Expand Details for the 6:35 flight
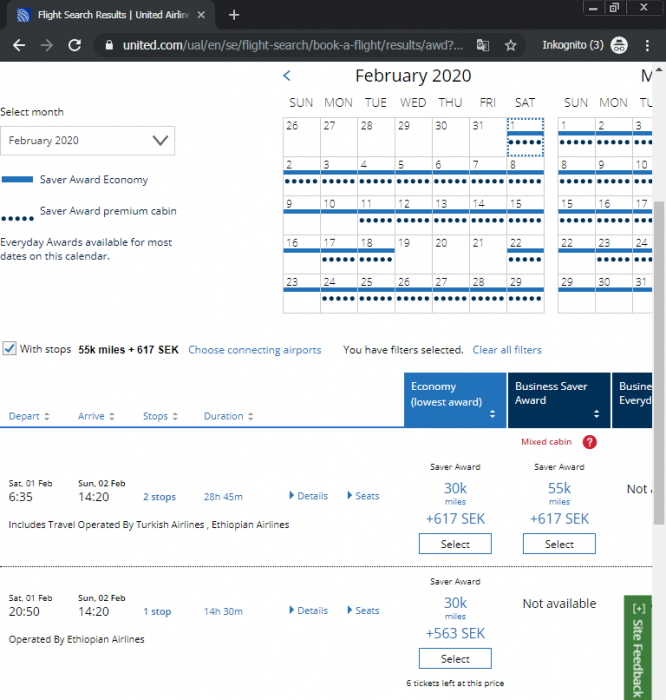Viewport: 666px width, 700px height. pos(308,496)
